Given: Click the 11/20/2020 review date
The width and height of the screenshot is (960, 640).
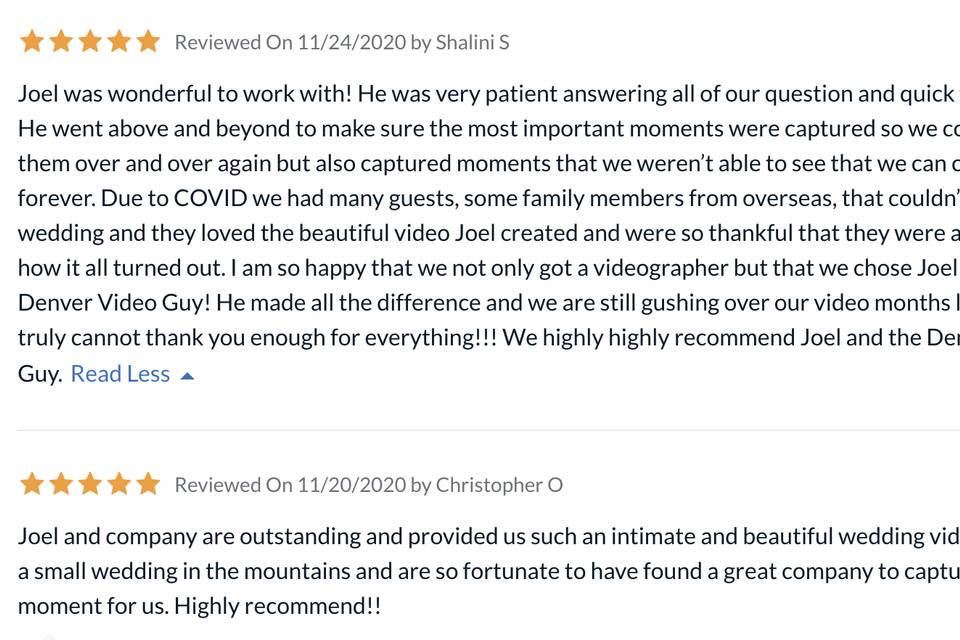Looking at the screenshot, I should coord(351,485).
